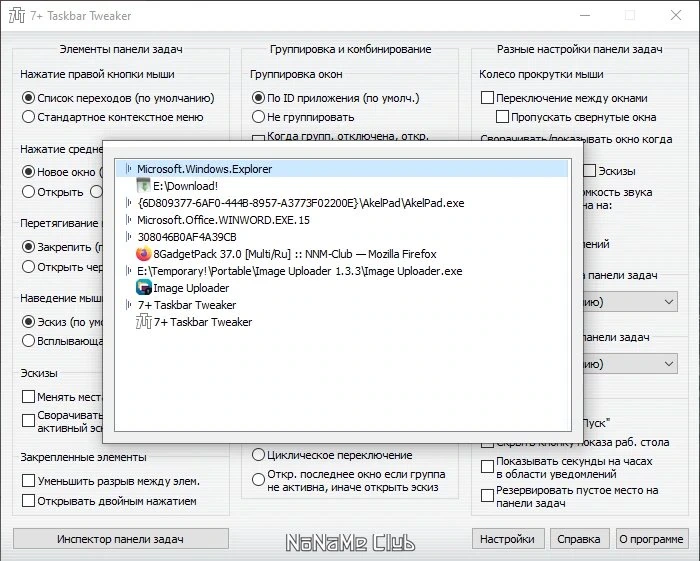Enable Переключение между окнами checkbox

pos(487,98)
